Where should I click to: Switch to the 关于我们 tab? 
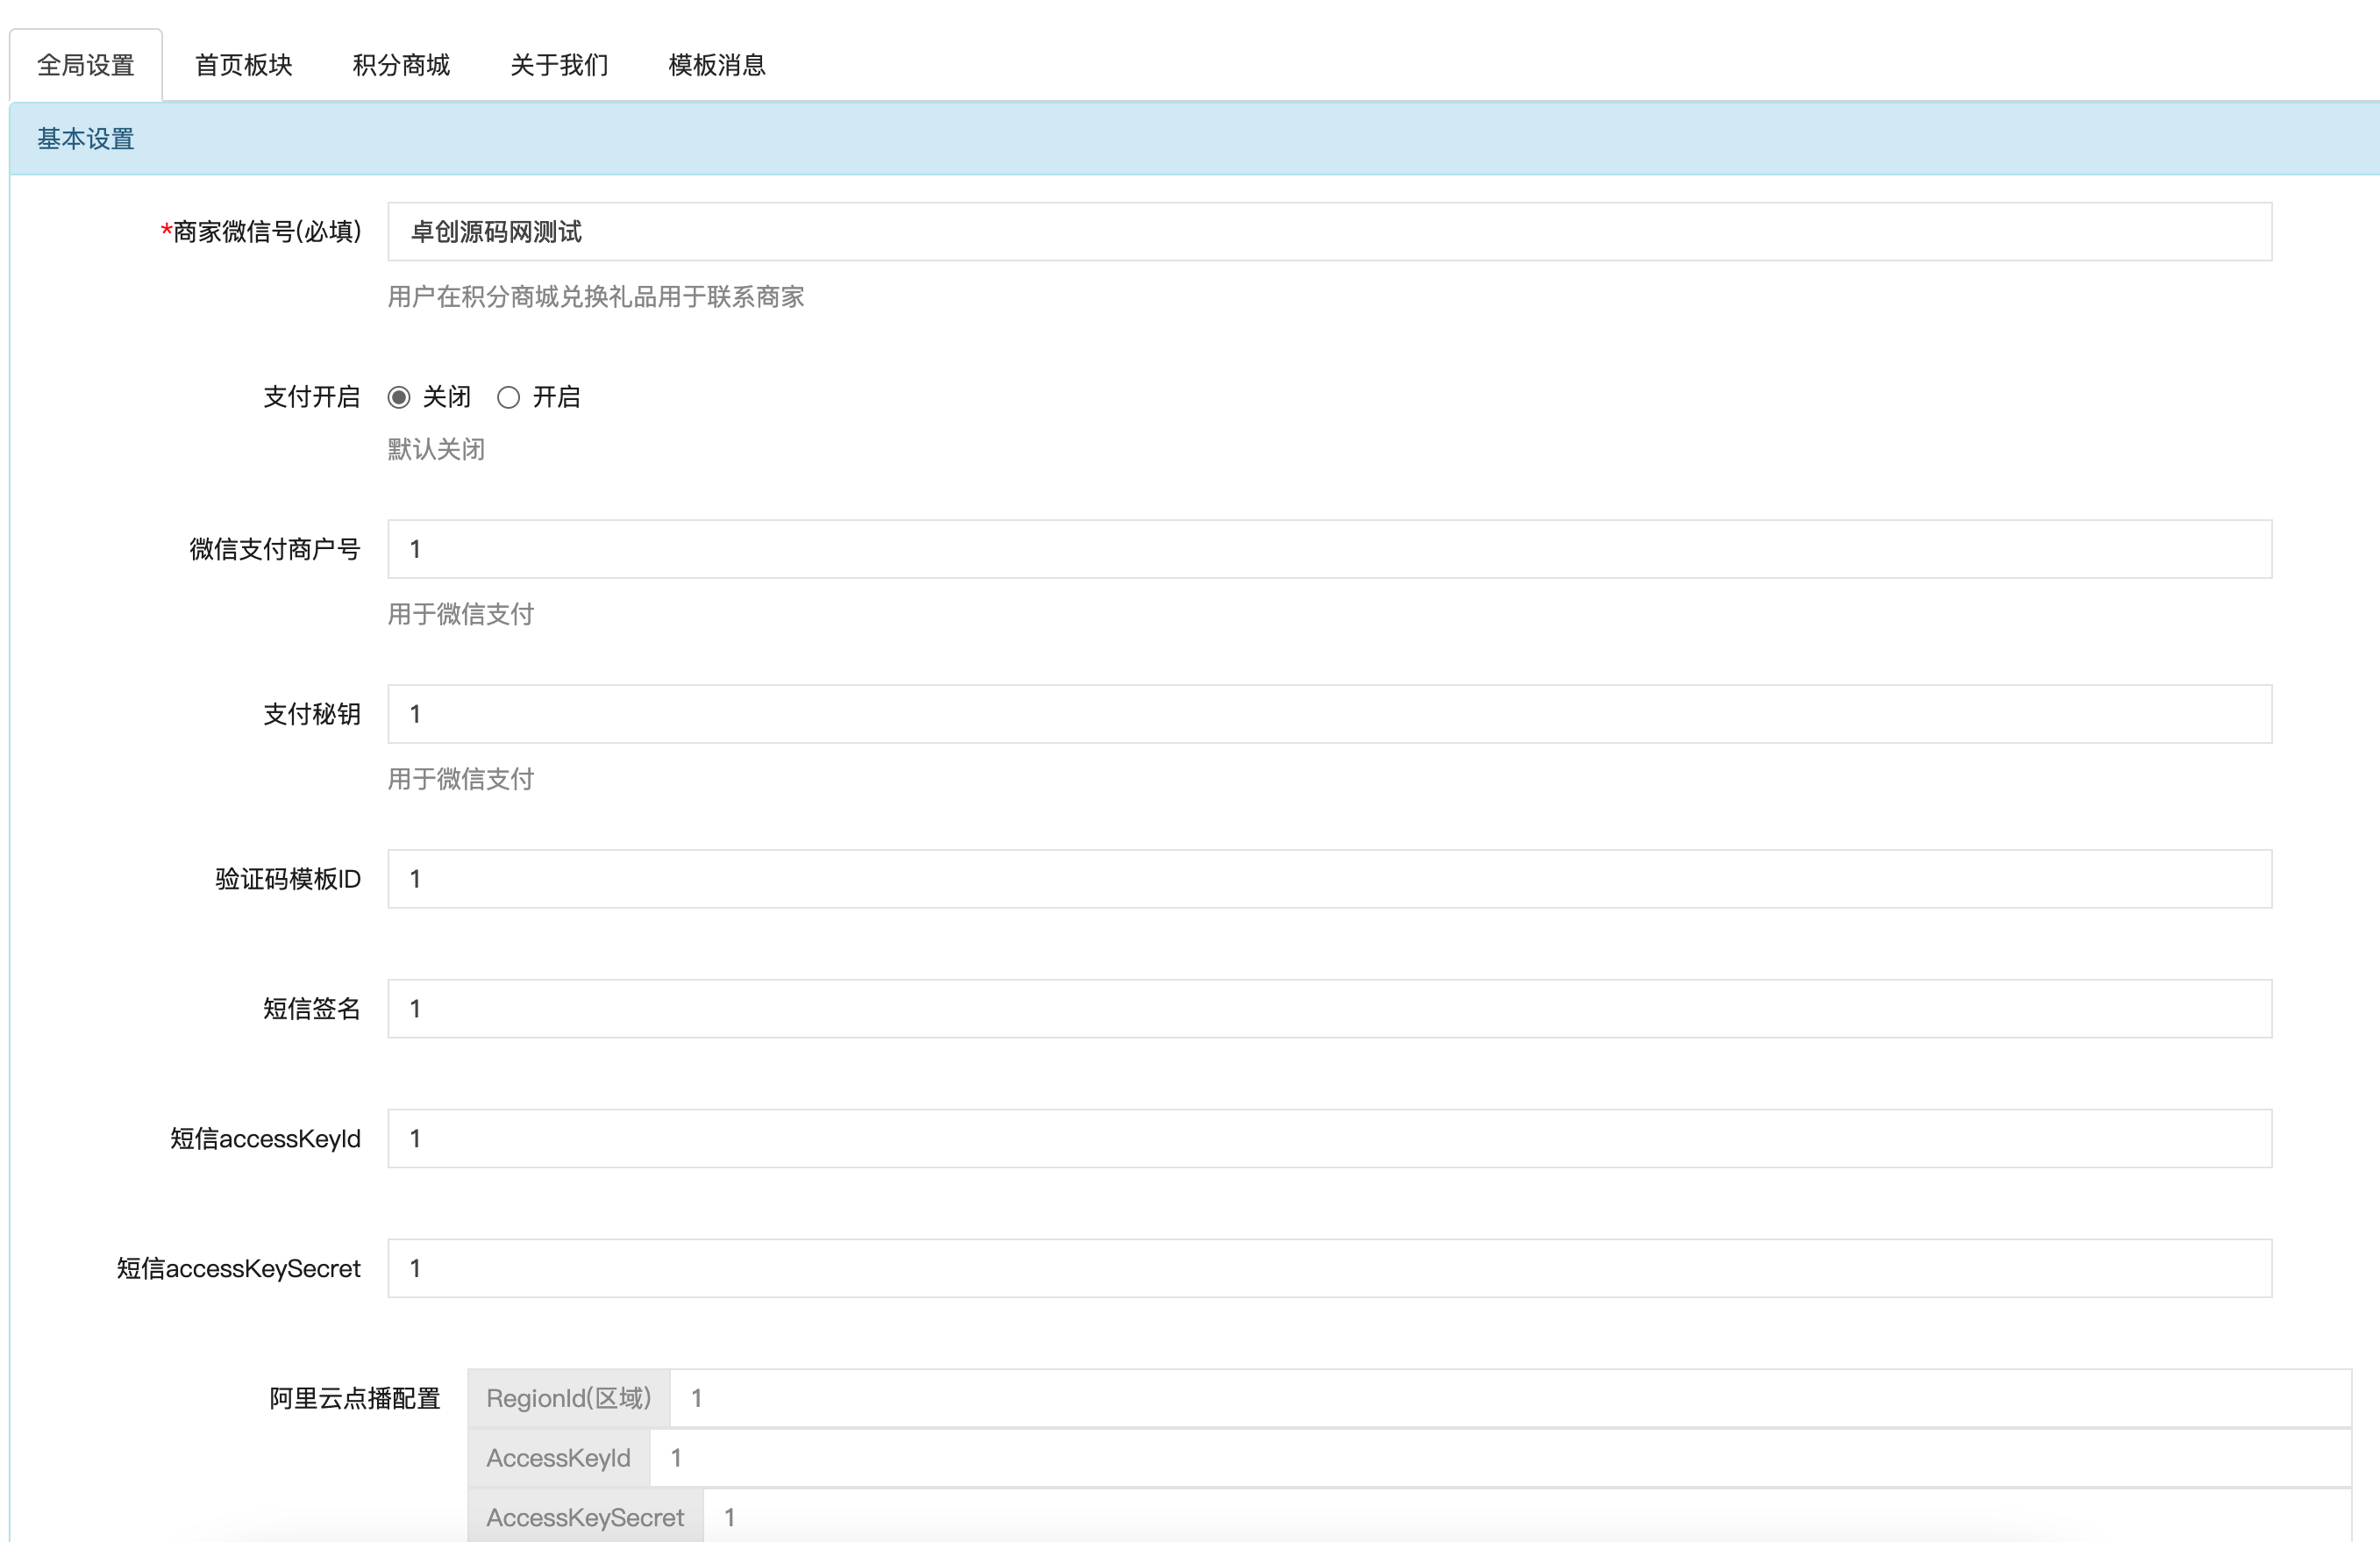(x=559, y=65)
